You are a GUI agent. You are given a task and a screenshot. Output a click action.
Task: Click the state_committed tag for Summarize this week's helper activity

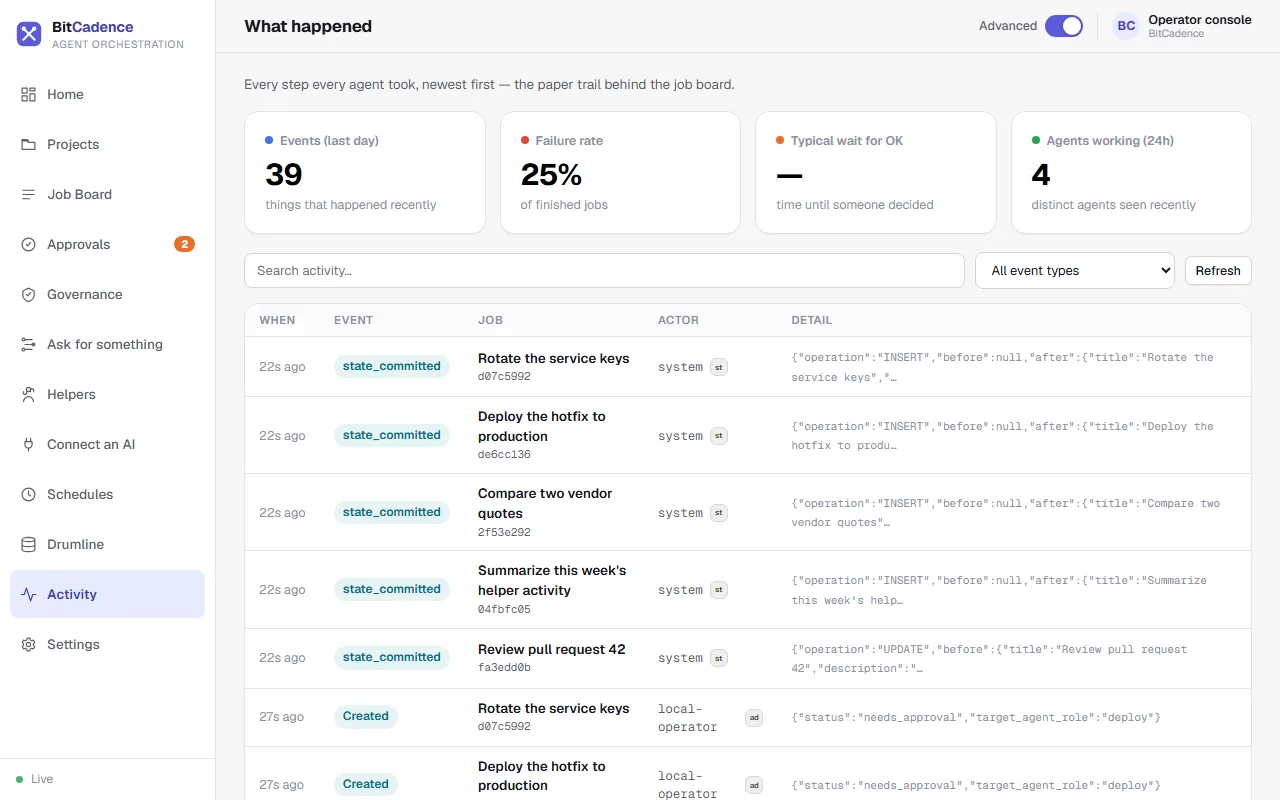coord(392,589)
